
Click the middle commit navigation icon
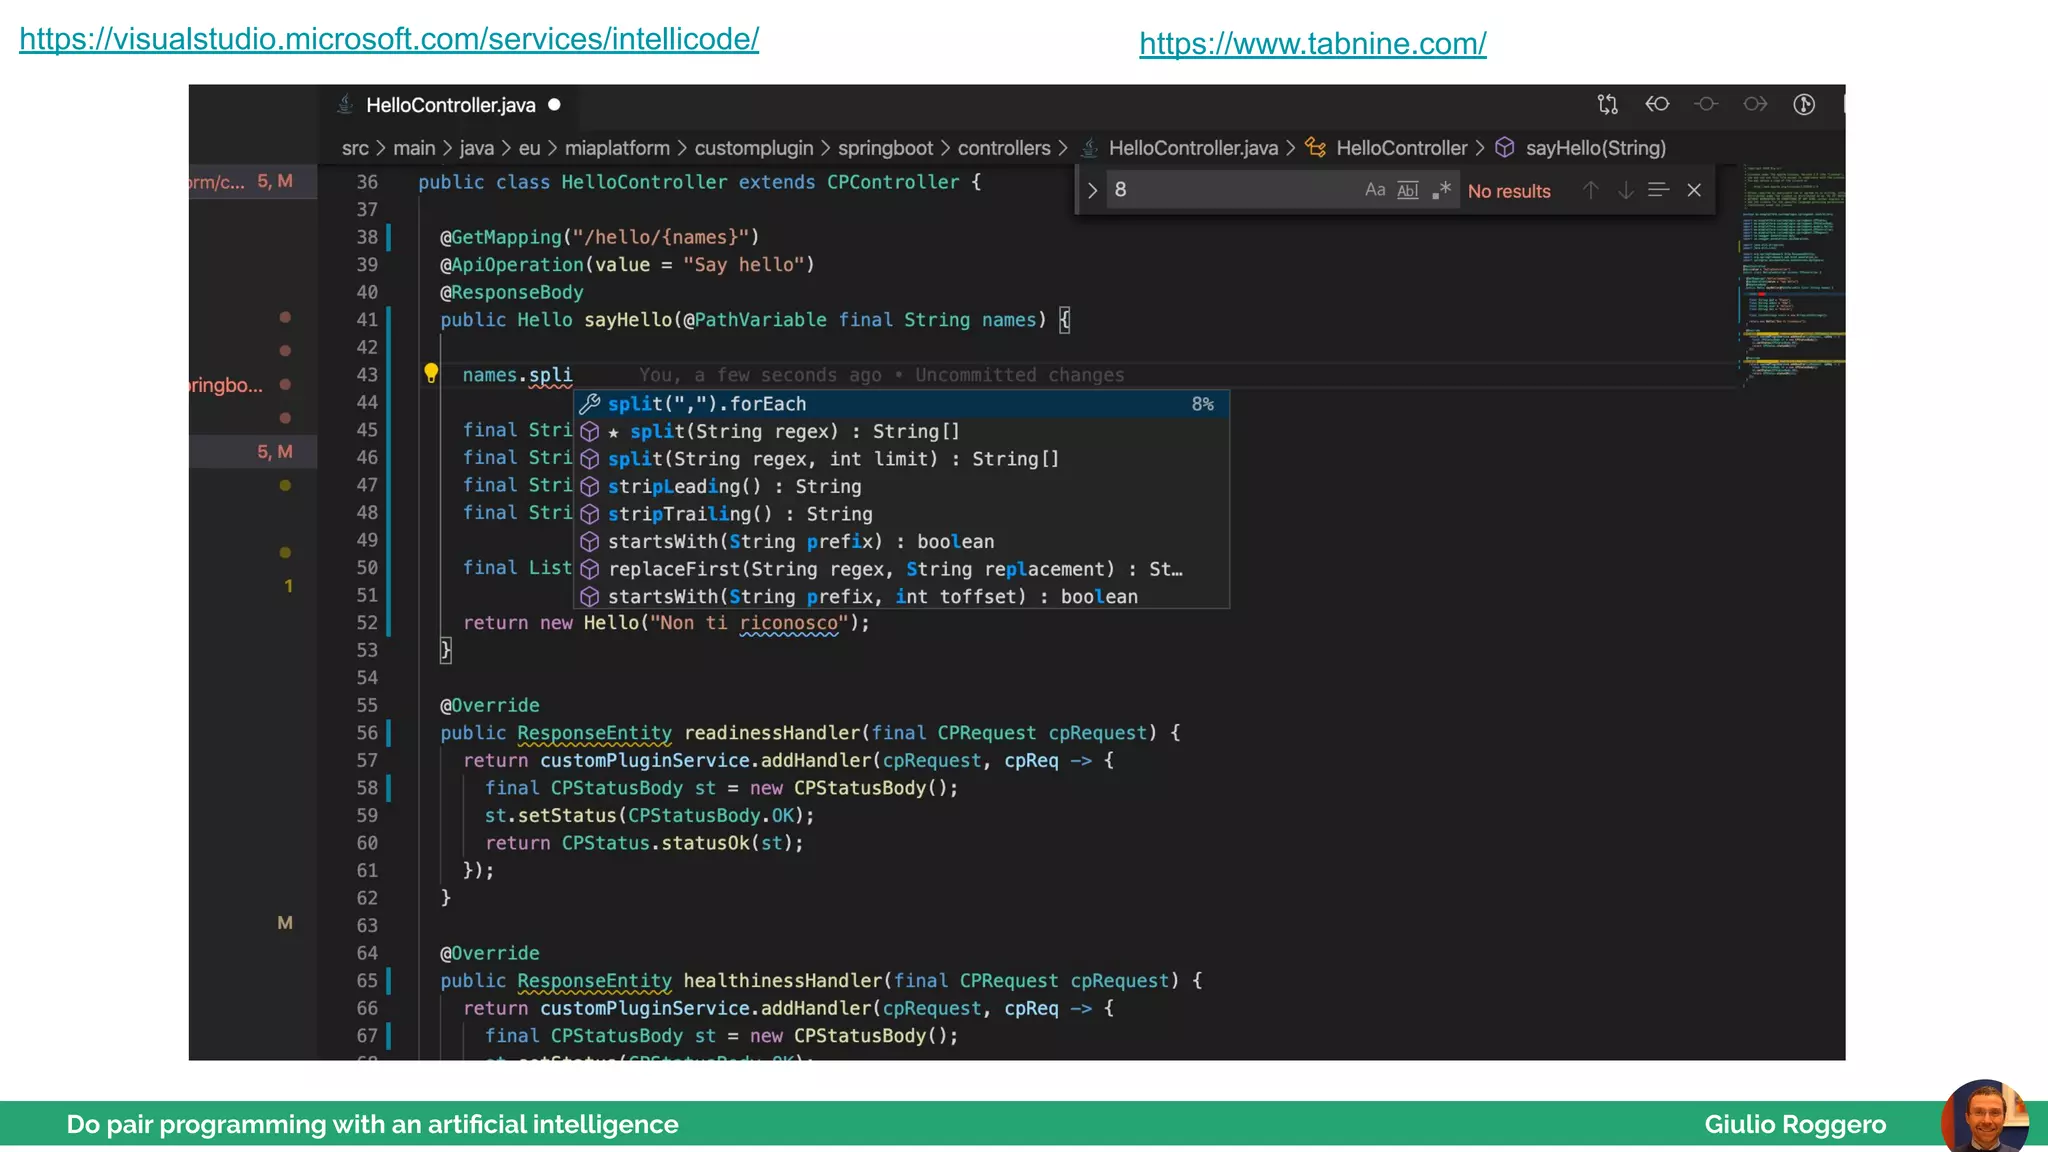pyautogui.click(x=1706, y=104)
